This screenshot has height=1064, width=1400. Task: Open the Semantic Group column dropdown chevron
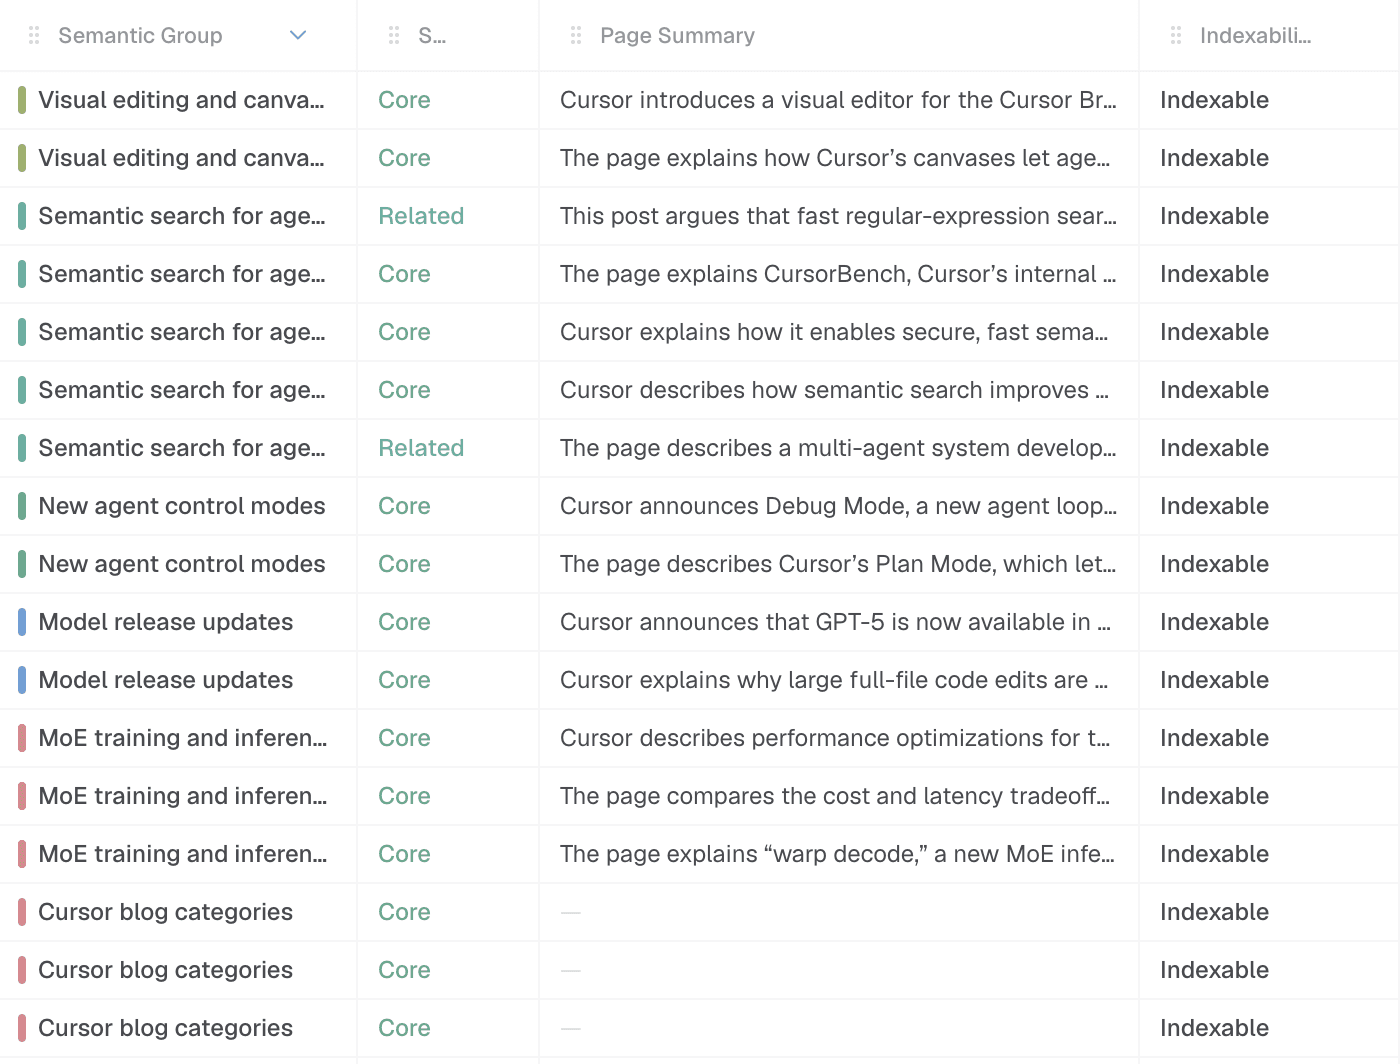pyautogui.click(x=297, y=36)
